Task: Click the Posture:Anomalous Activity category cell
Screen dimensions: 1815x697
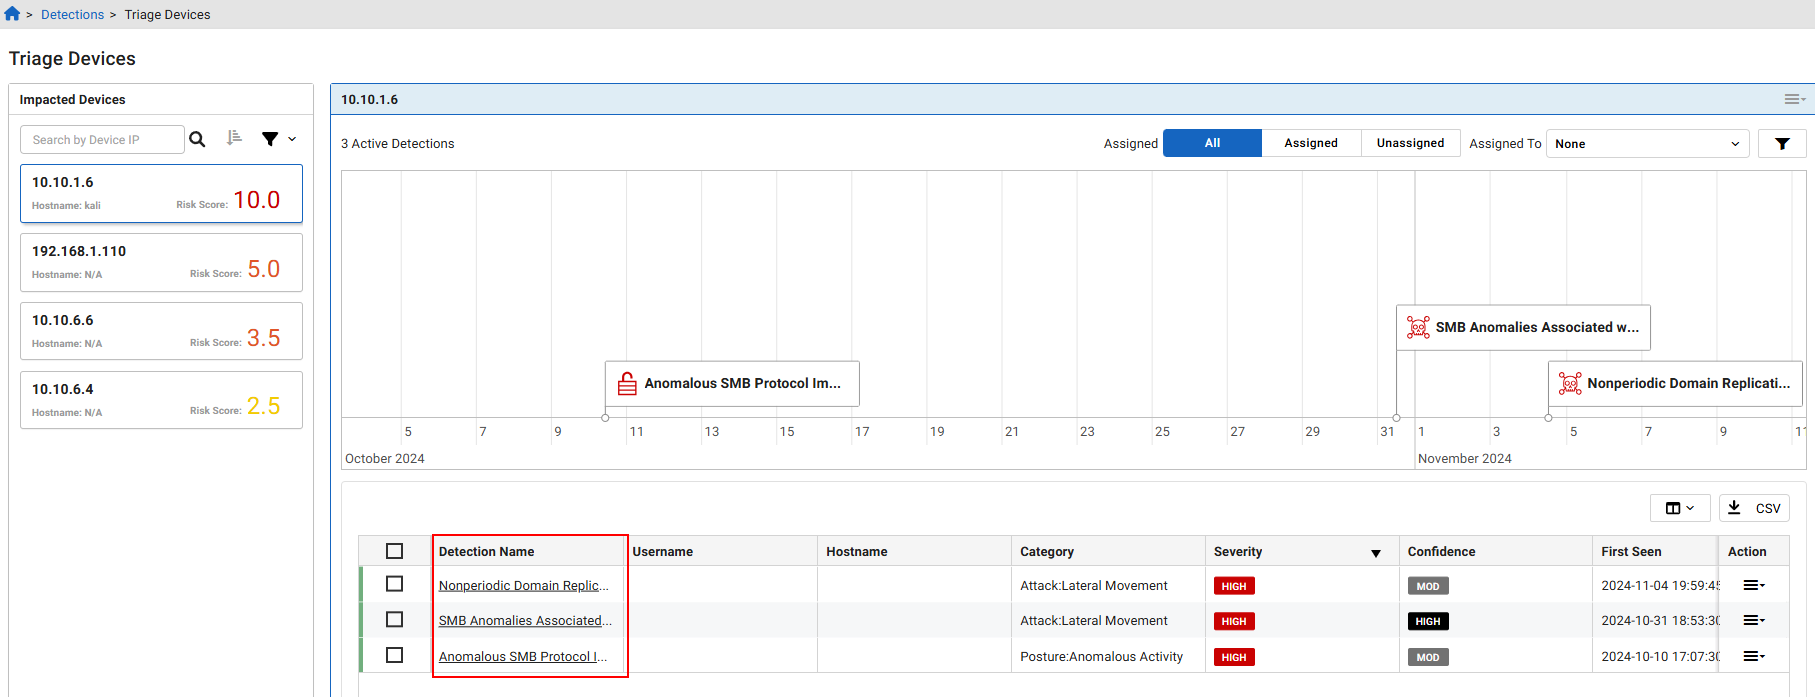Action: click(1101, 657)
